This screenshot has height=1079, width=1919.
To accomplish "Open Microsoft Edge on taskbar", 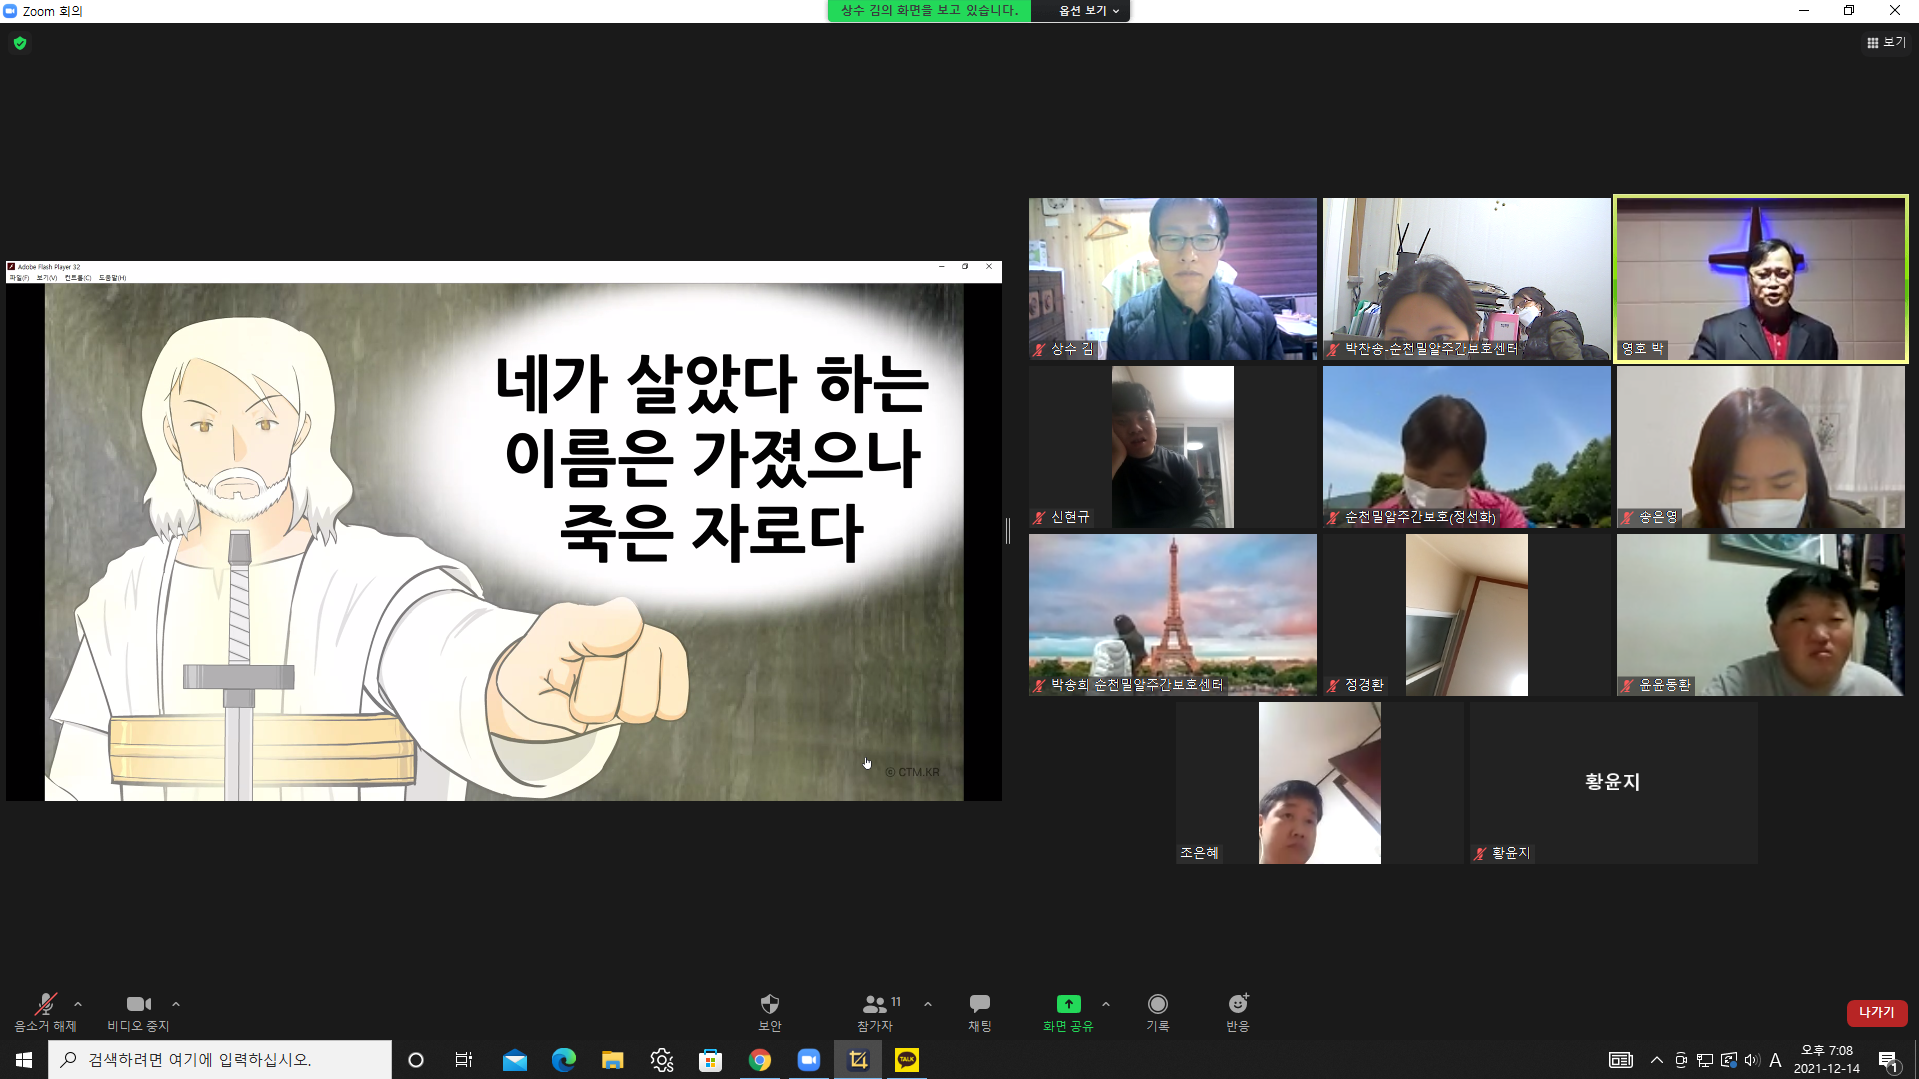I will pos(564,1060).
